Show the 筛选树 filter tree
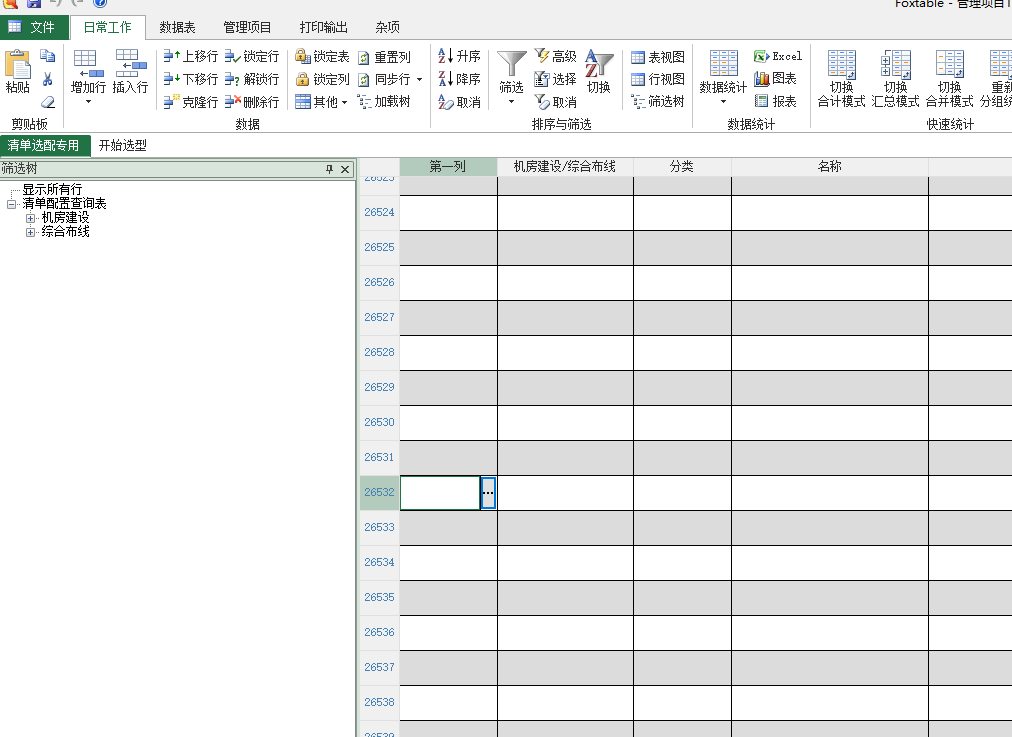This screenshot has width=1012, height=737. pos(657,102)
